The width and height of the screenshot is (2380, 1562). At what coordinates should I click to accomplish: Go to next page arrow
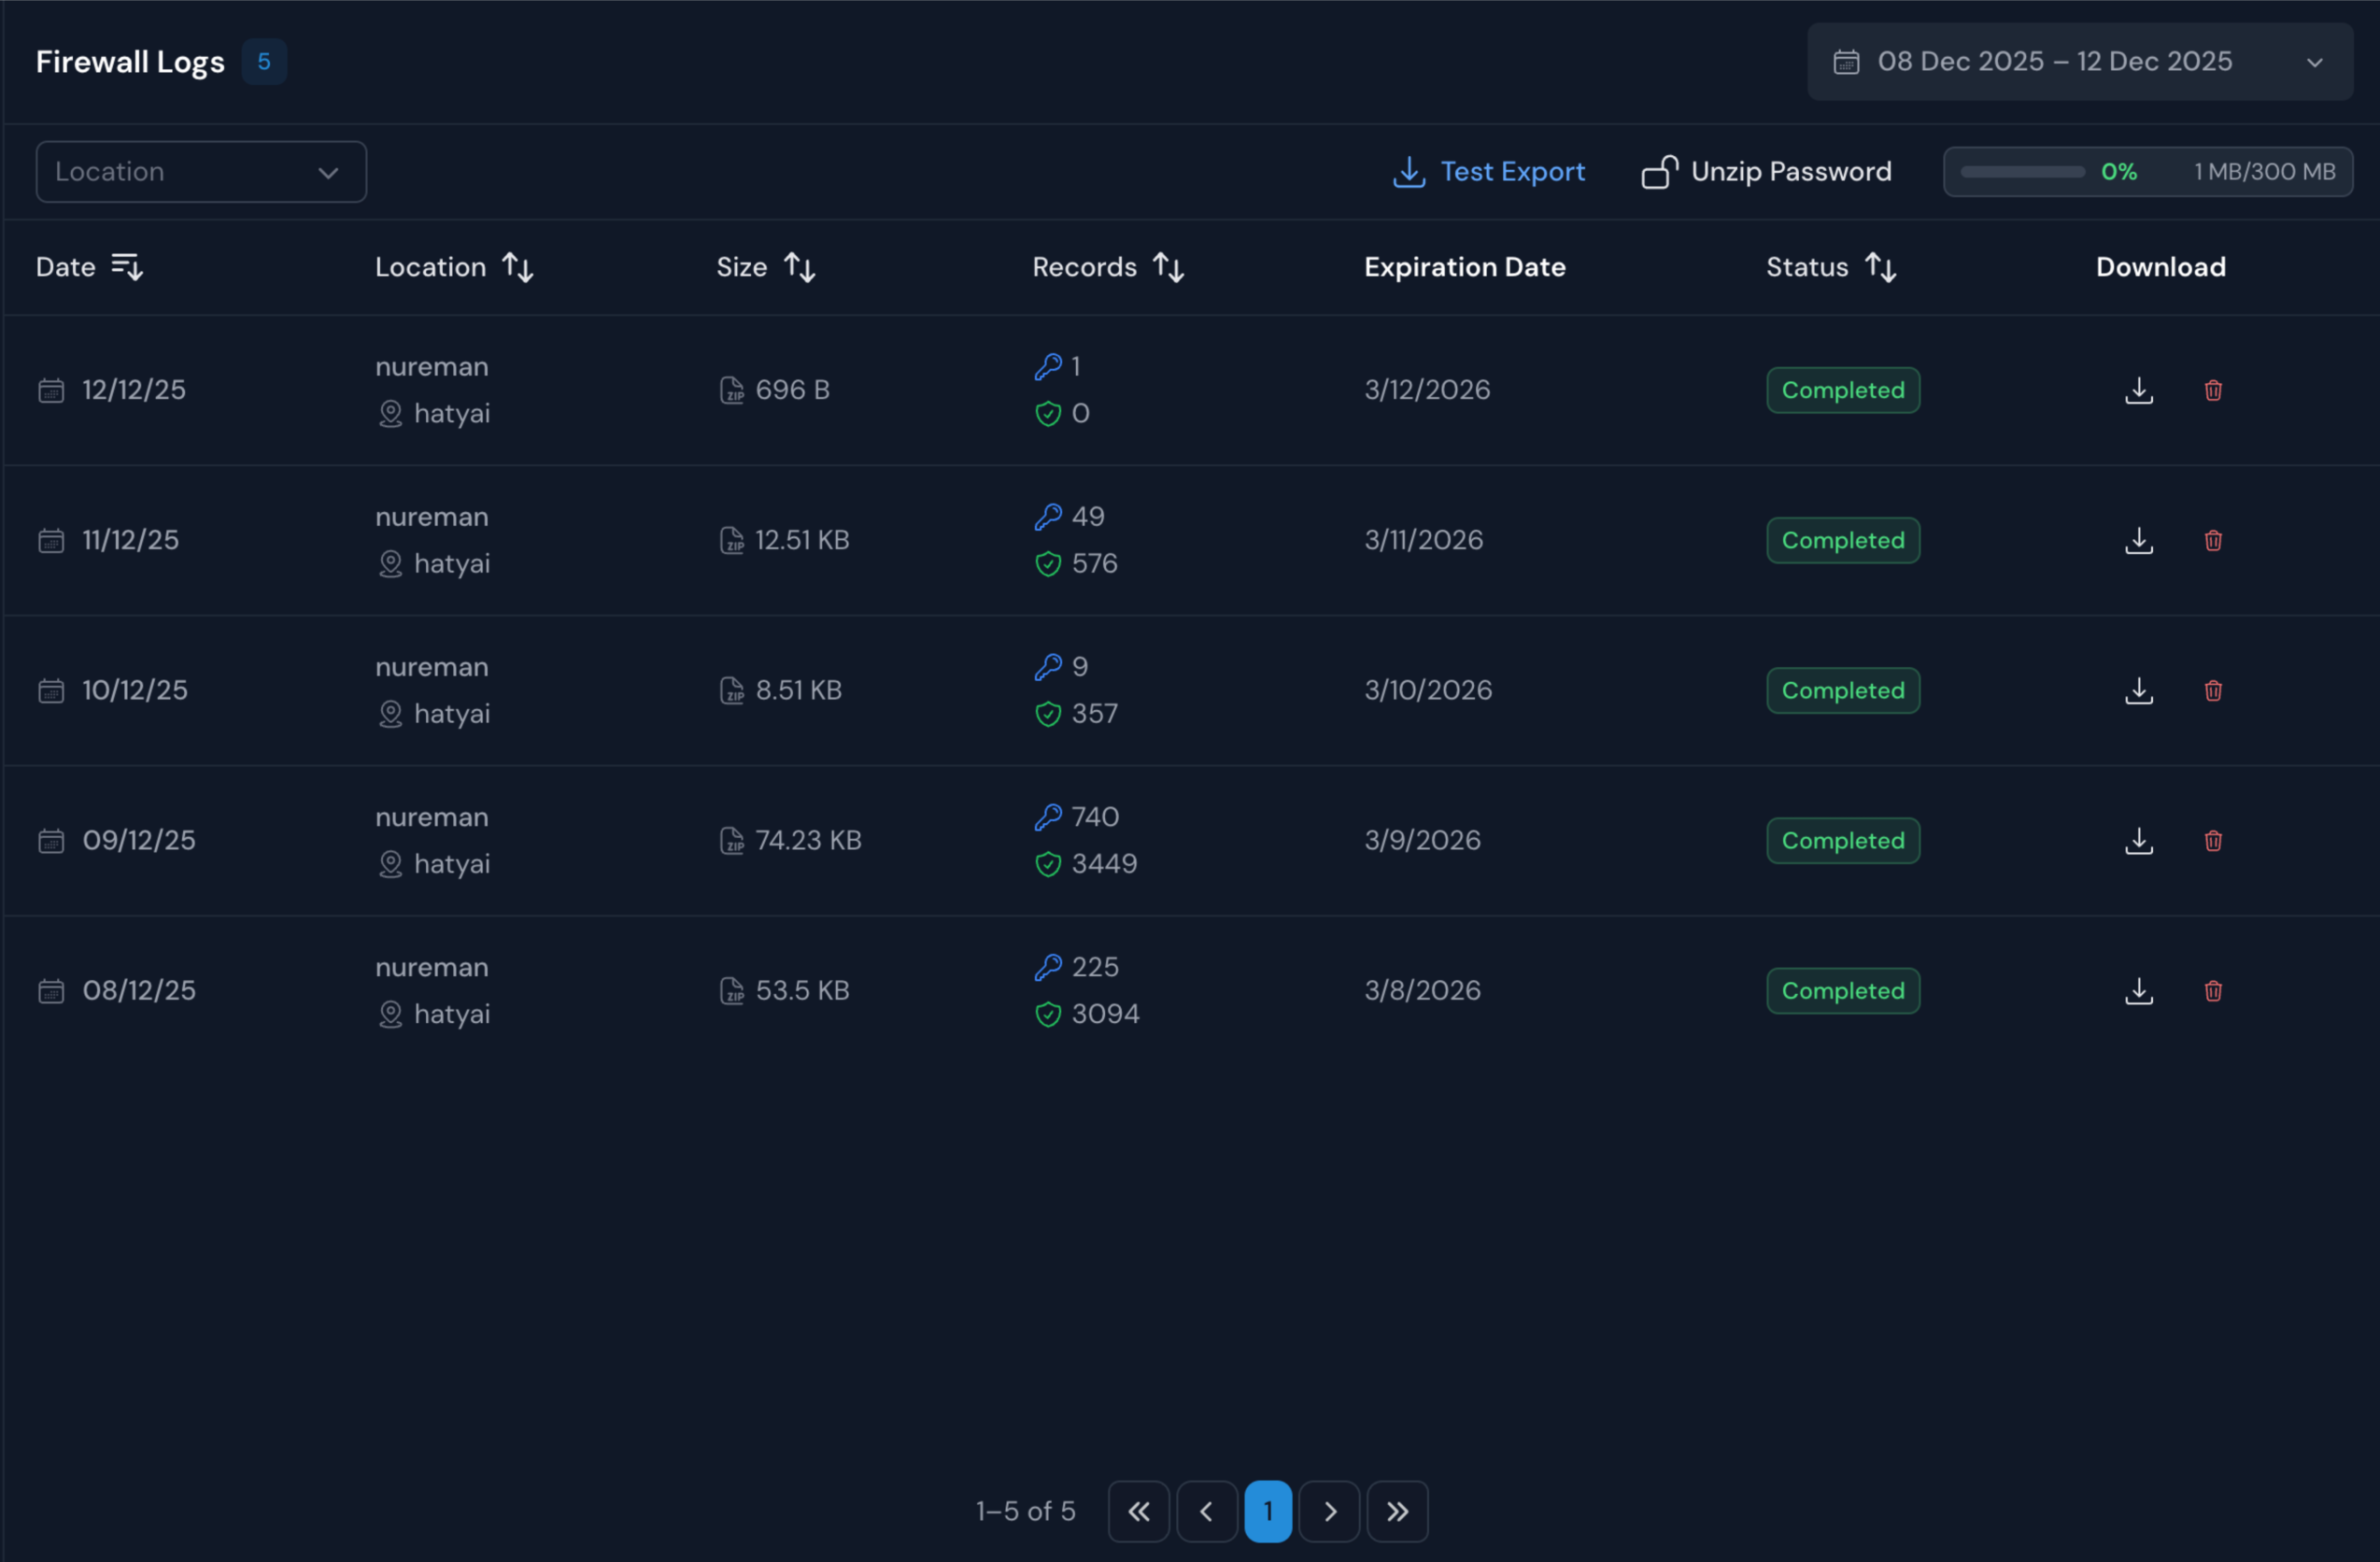coord(1329,1511)
